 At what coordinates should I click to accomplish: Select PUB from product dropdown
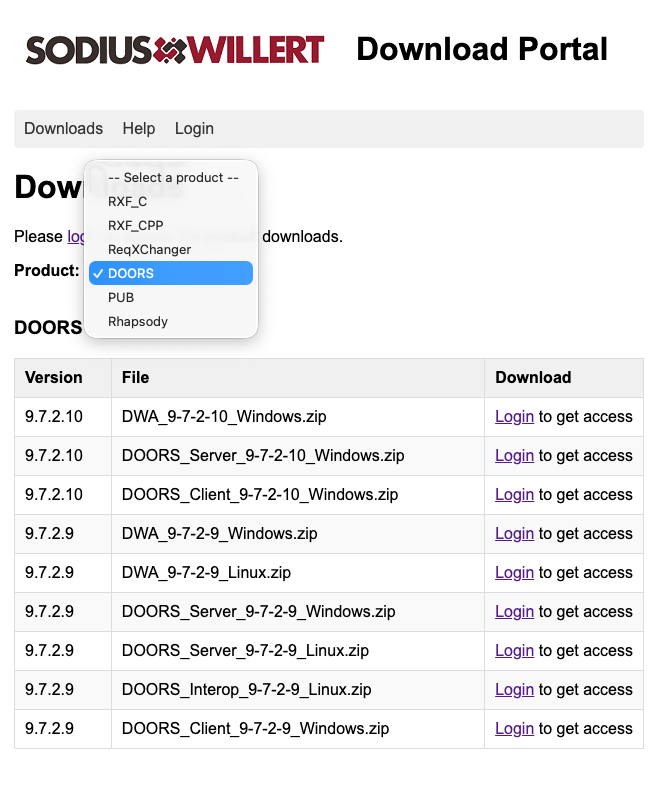click(x=171, y=298)
